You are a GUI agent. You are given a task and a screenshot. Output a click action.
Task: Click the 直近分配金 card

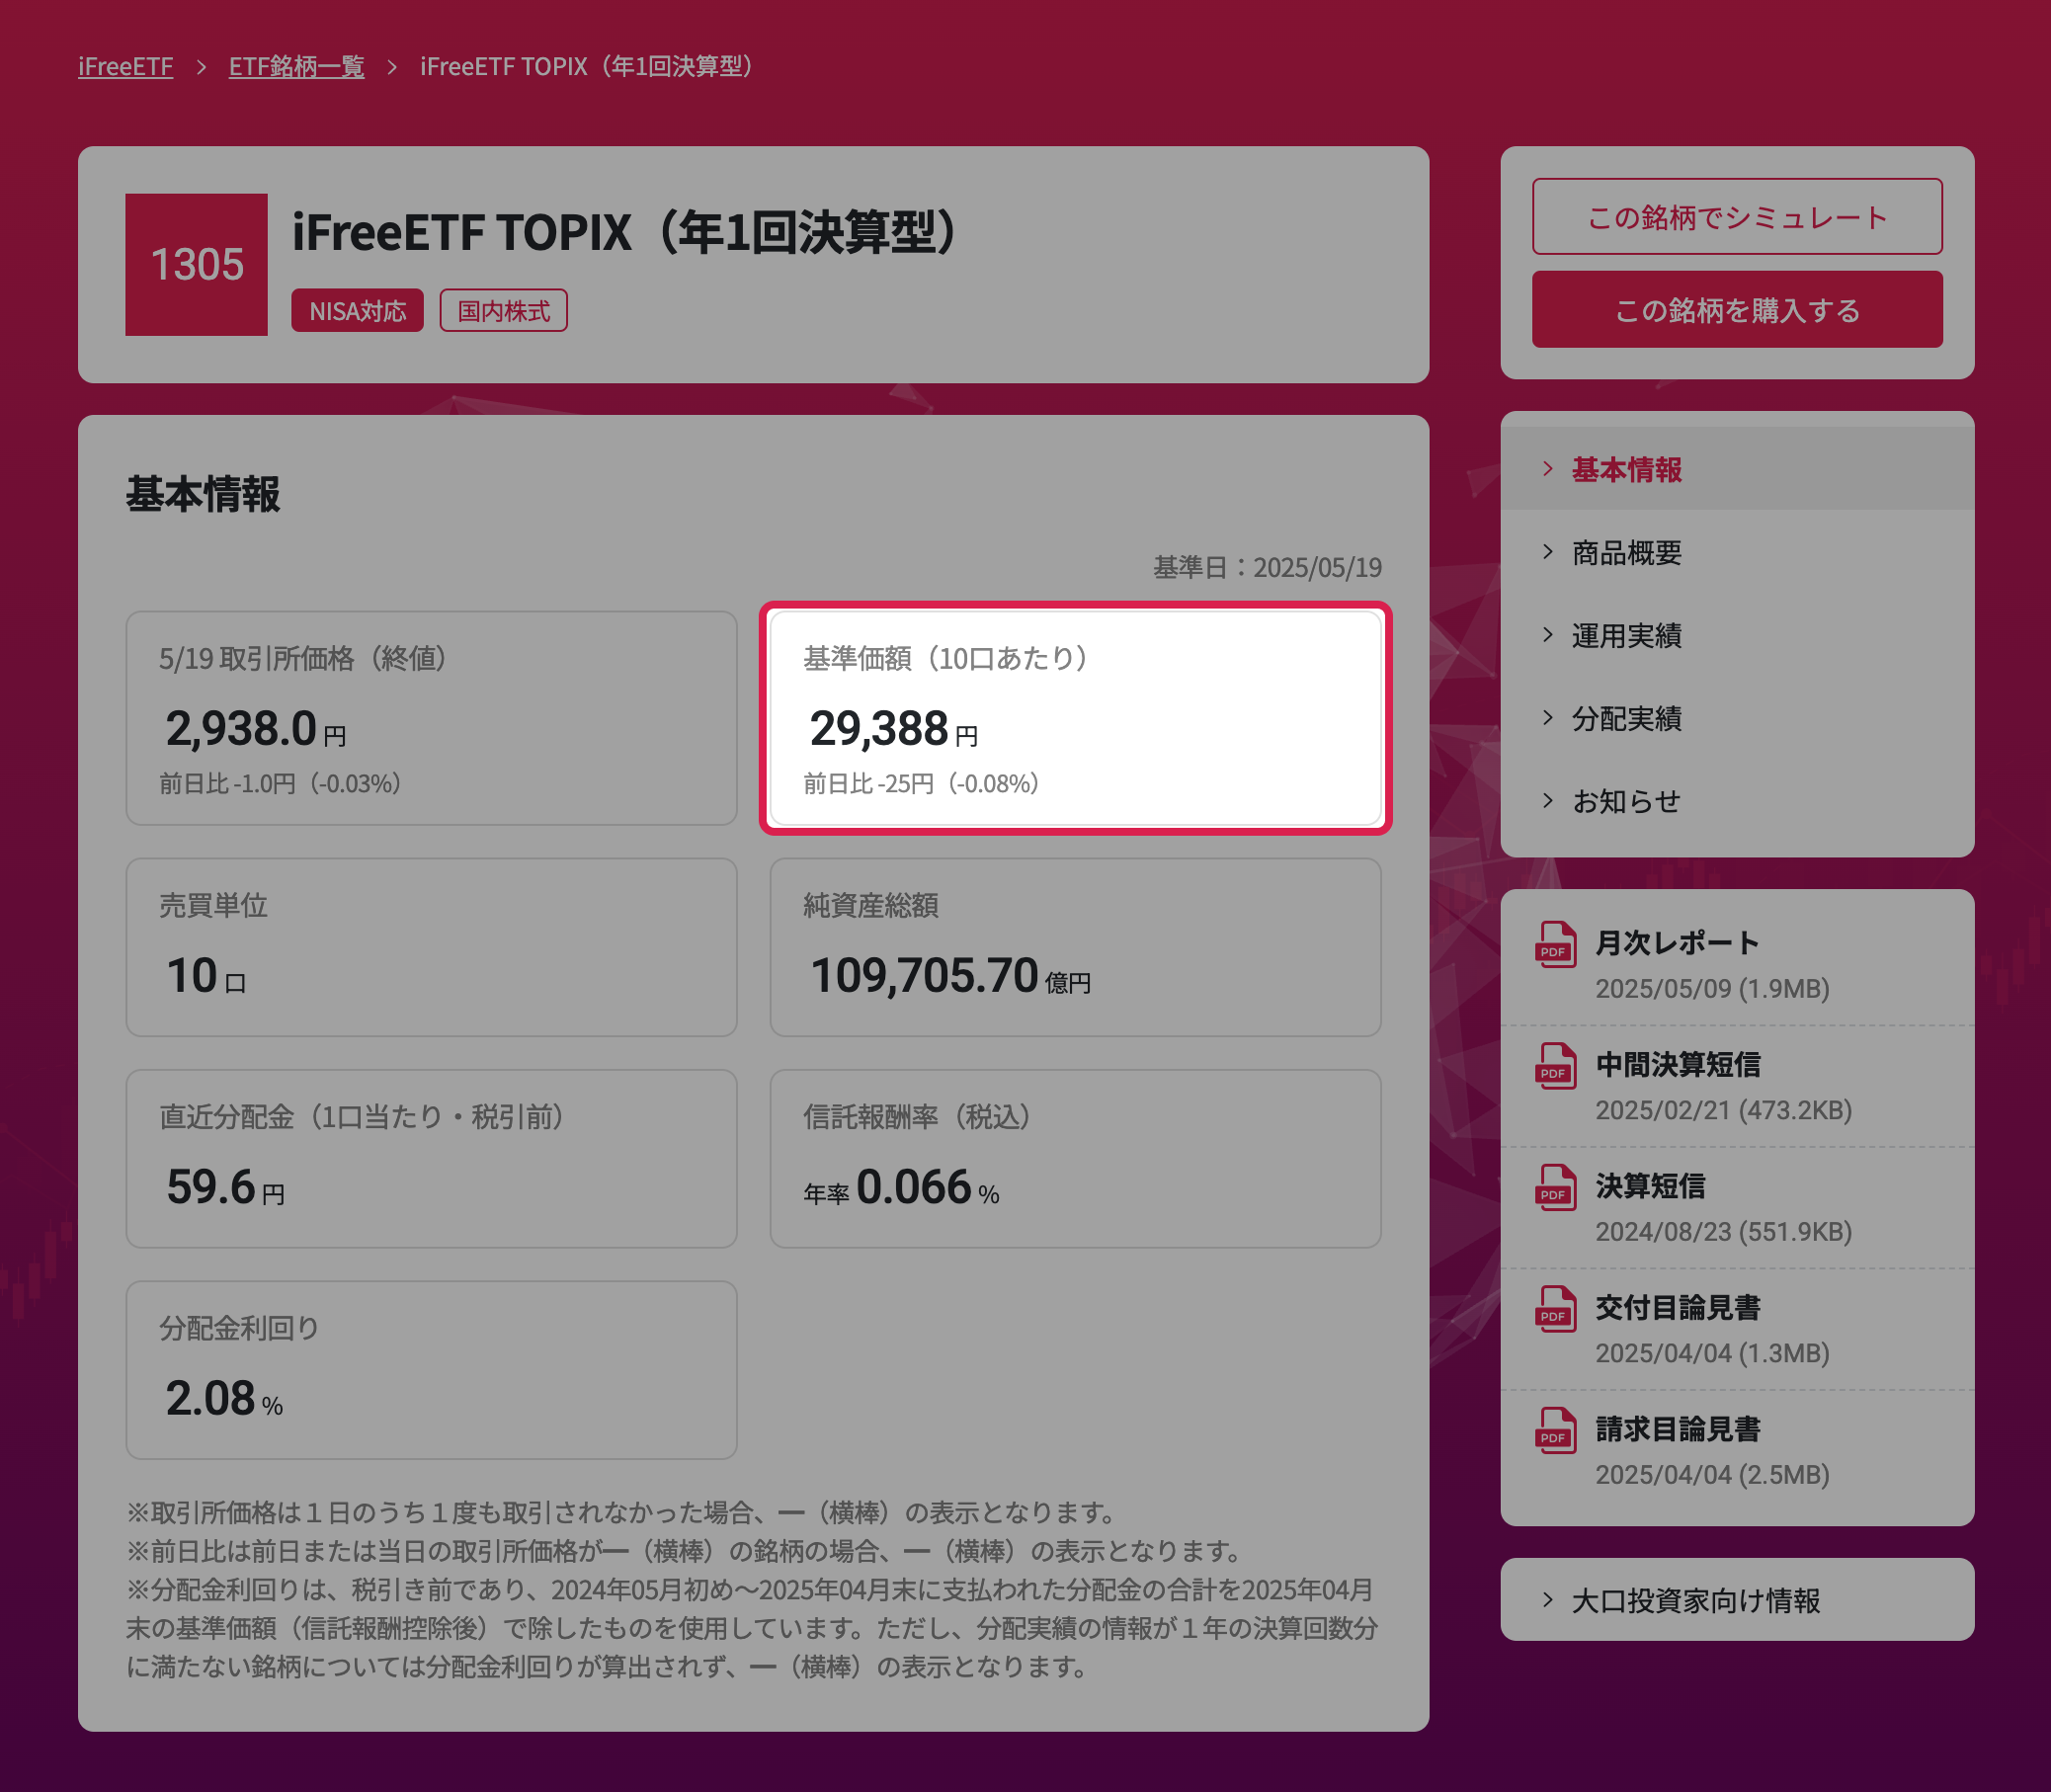(x=431, y=1158)
